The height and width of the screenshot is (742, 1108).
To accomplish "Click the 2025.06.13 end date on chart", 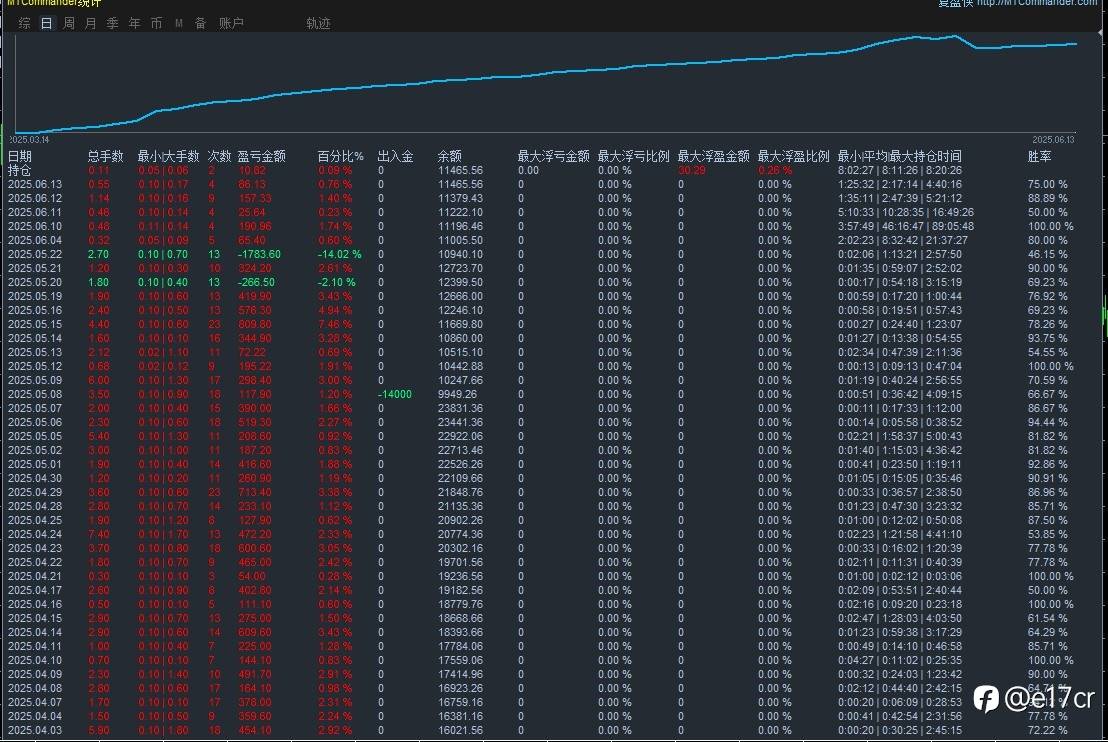I will coord(1052,140).
